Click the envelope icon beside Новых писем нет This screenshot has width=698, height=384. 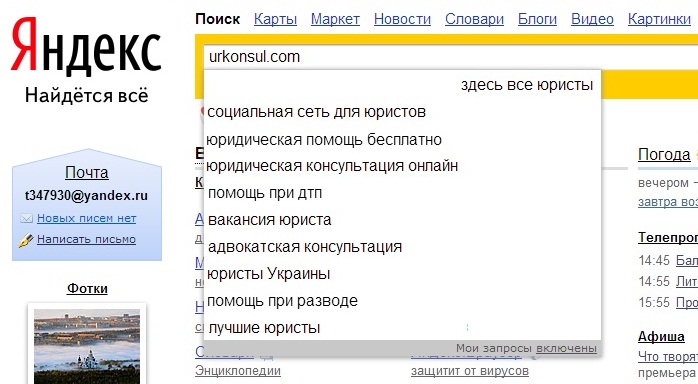click(x=26, y=218)
